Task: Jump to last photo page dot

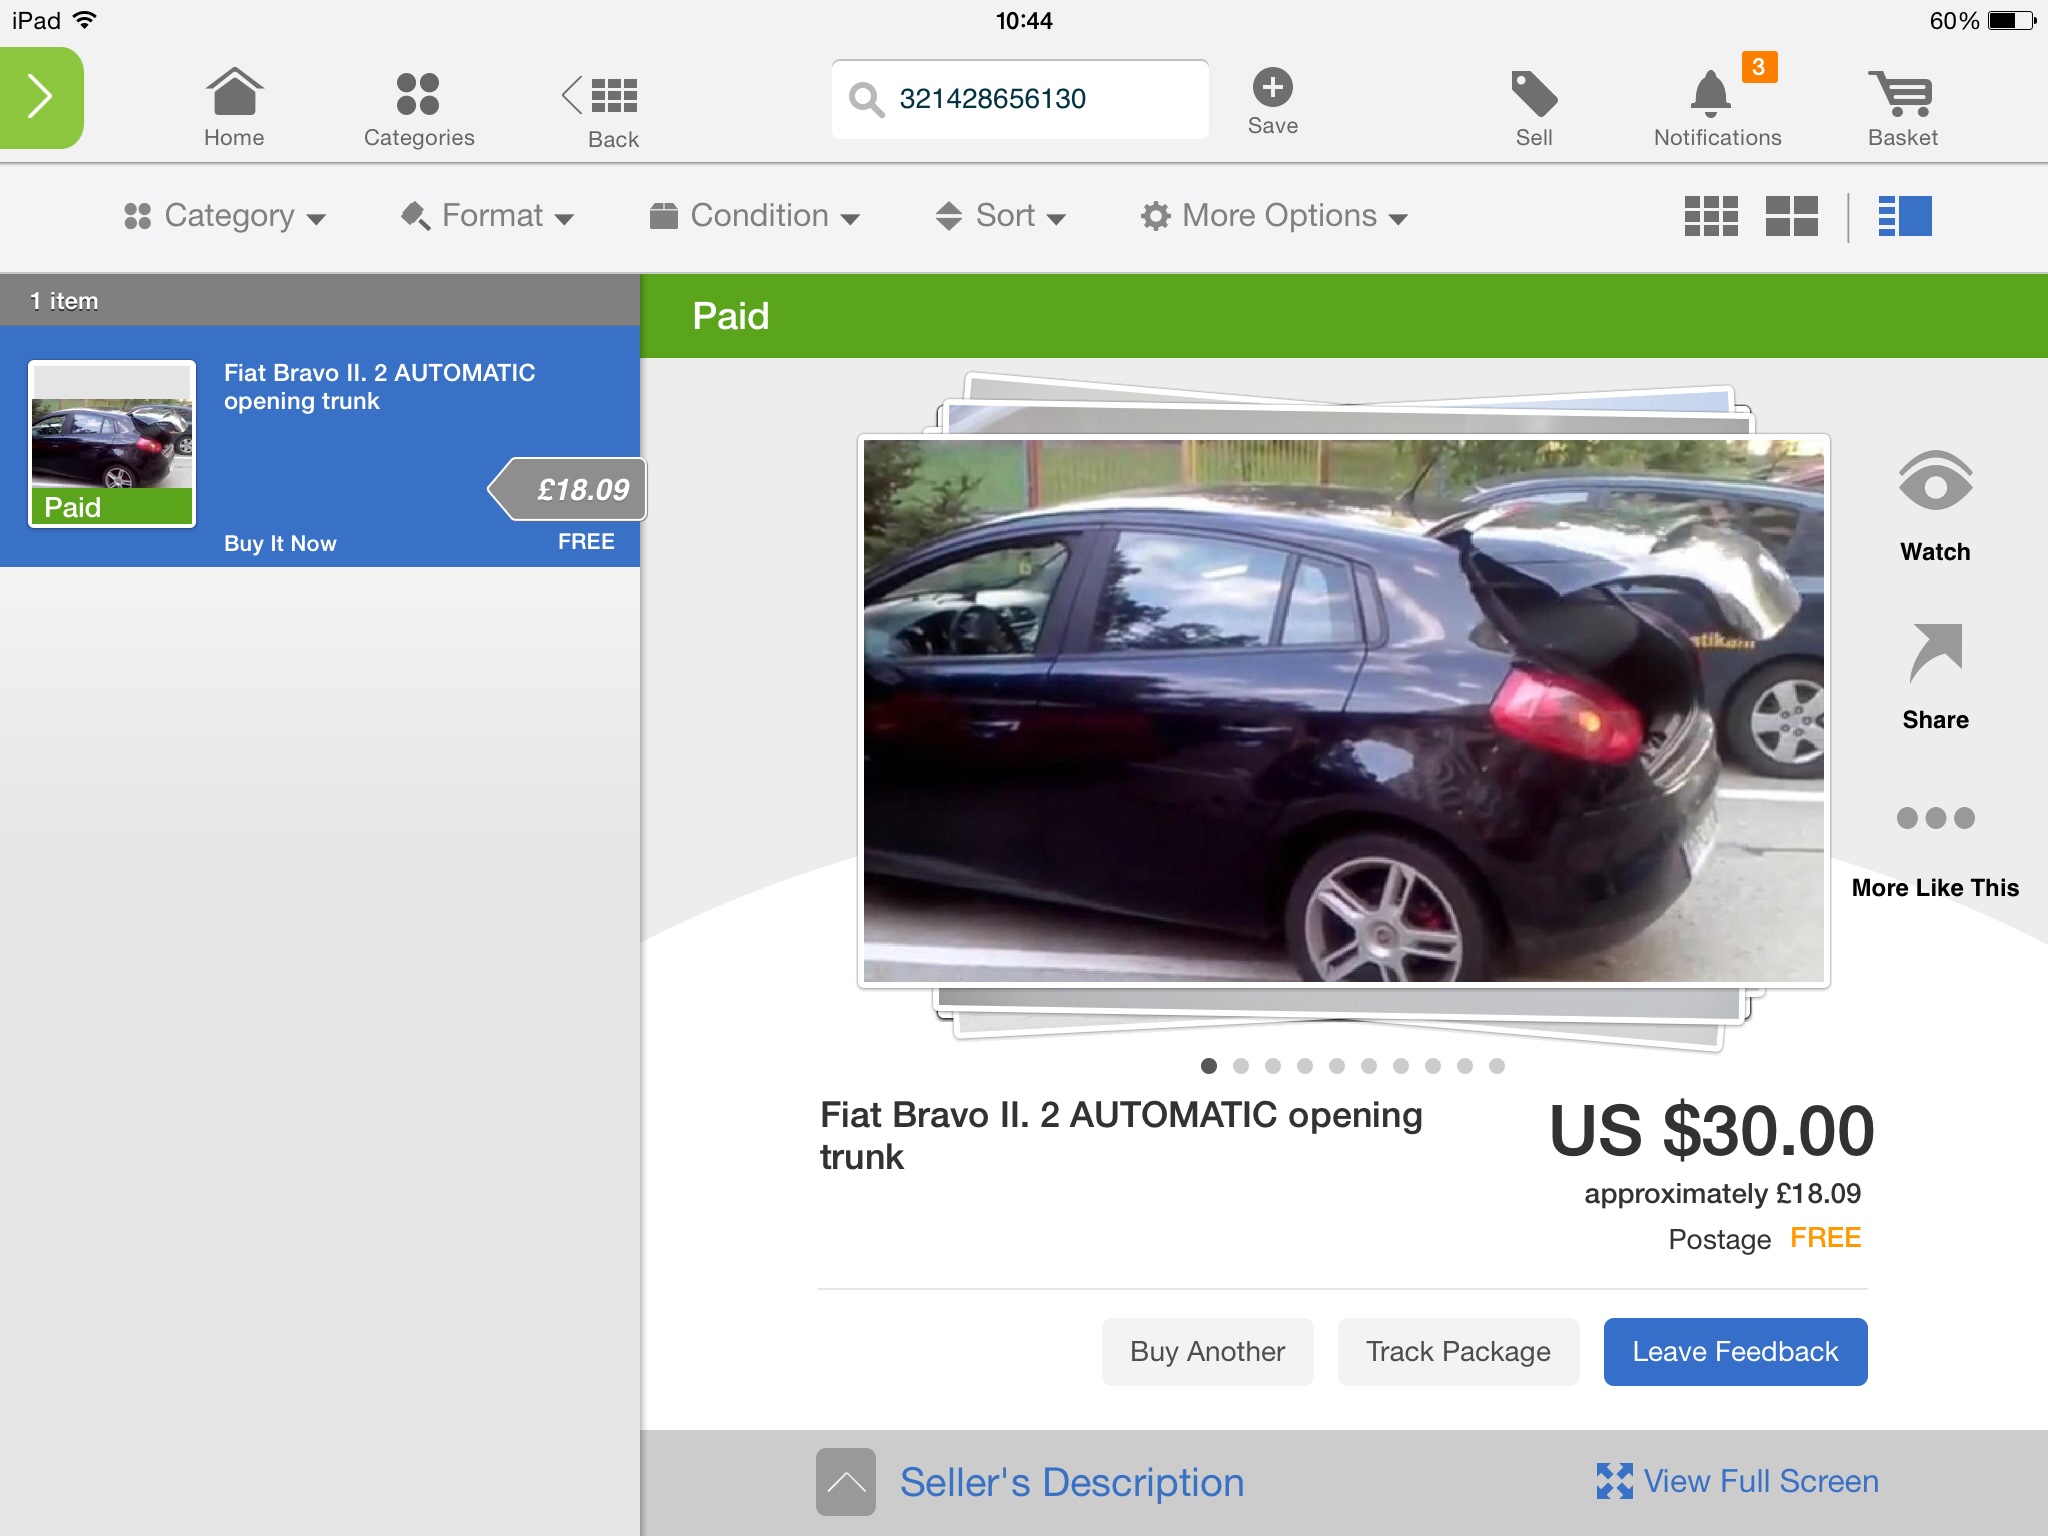Action: [1497, 1066]
